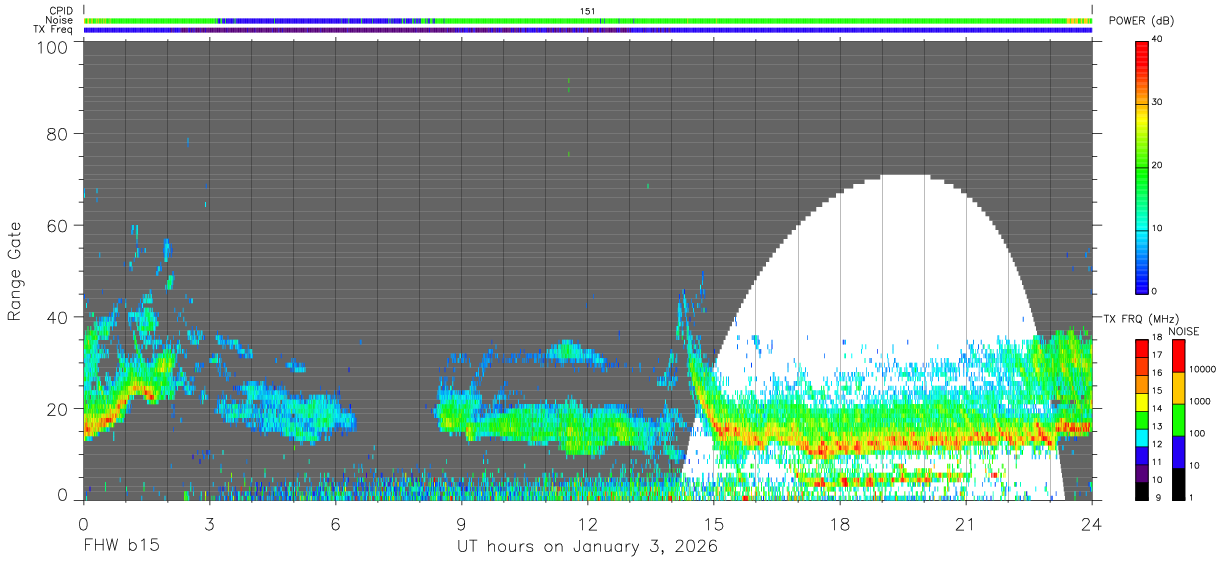Viewport: 1228px width, 567px height.
Task: Click the UT hour tick "9" on time axis
Action: (x=462, y=523)
